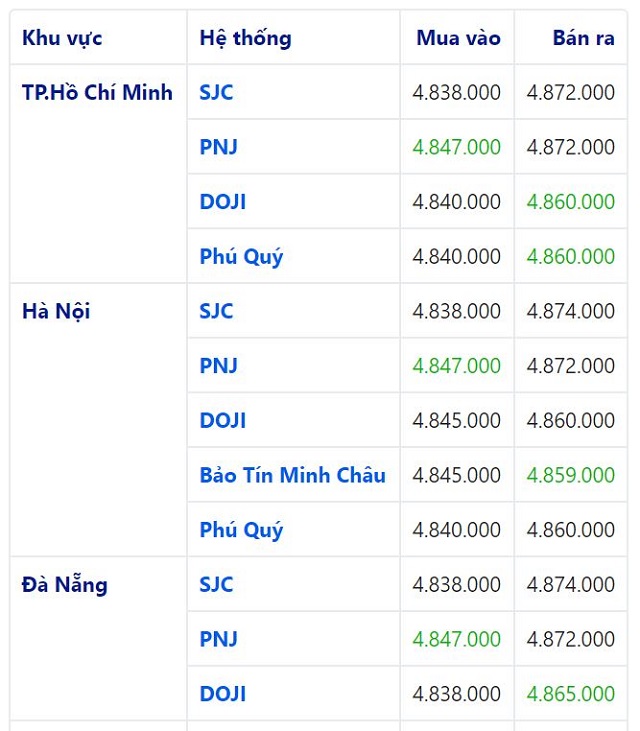Click Bảo Tín Minh Châu's 4.845.000 buying price
Image resolution: width=640 pixels, height=731 pixels.
pyautogui.click(x=457, y=475)
